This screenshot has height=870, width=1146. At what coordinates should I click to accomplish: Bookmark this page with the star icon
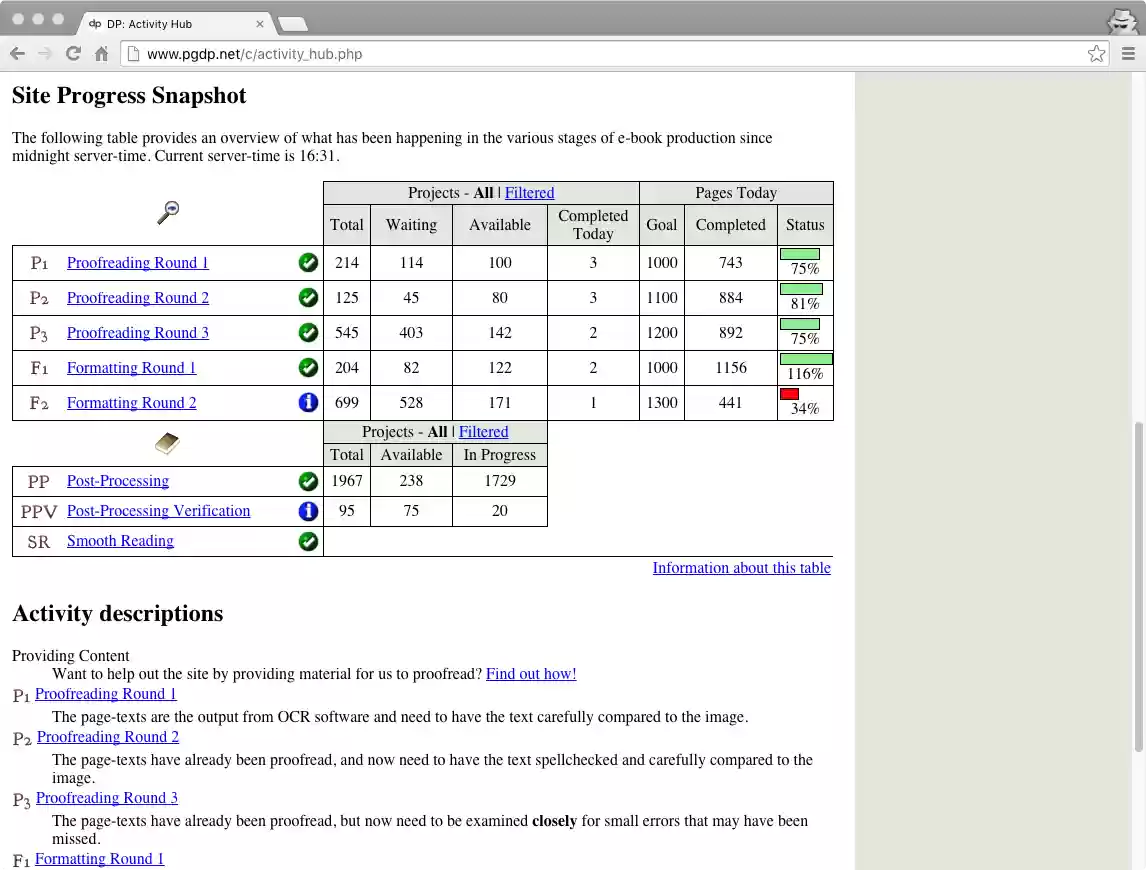1096,54
